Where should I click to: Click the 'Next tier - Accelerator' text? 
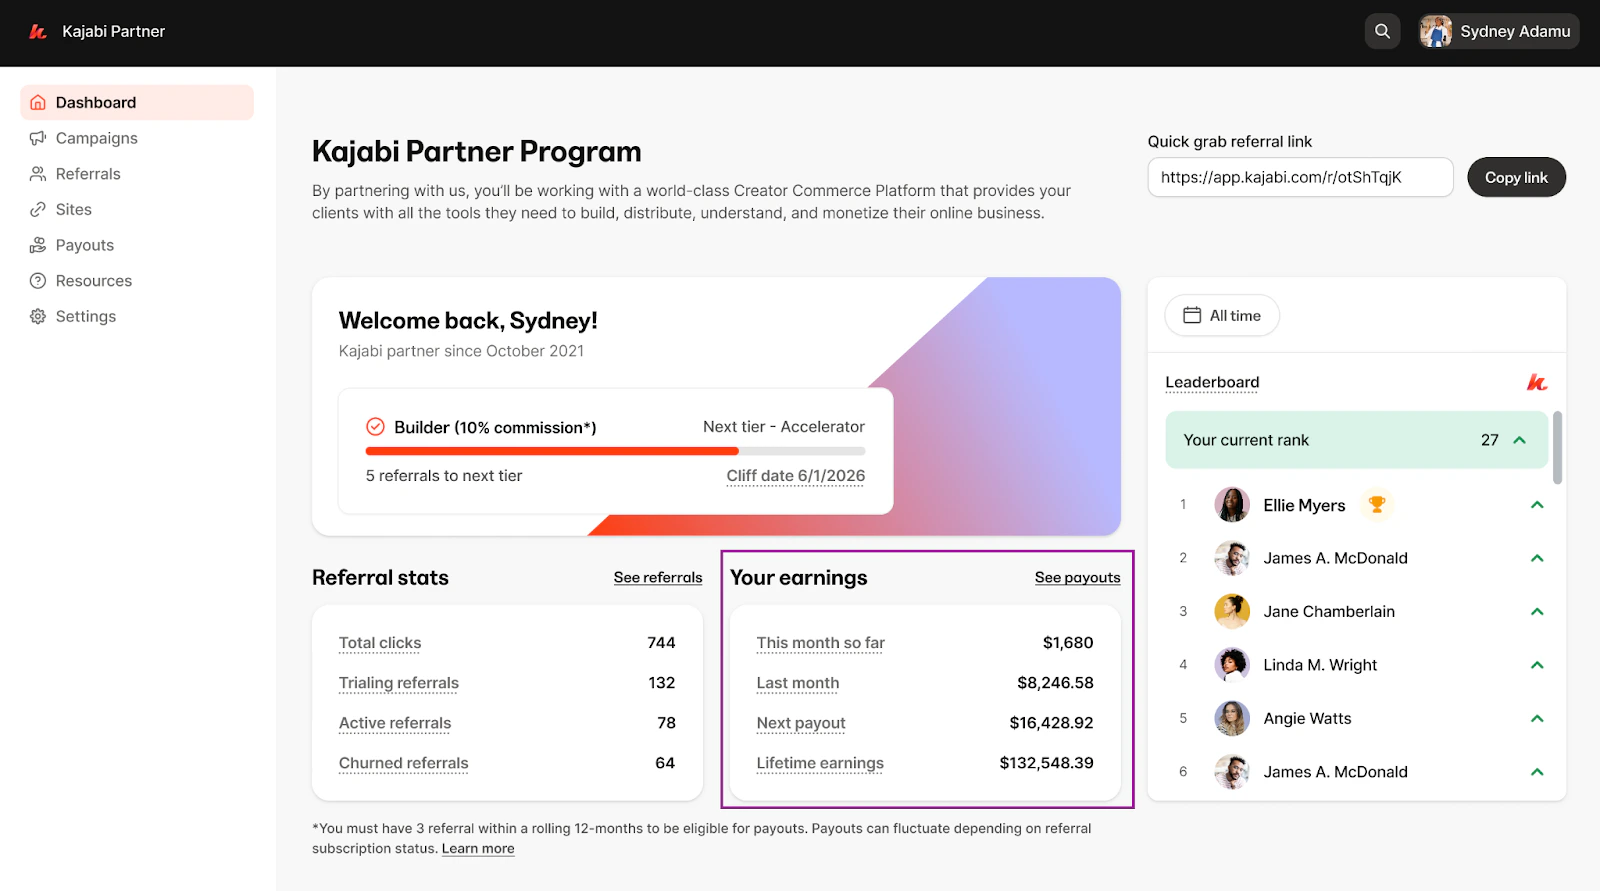click(x=784, y=426)
